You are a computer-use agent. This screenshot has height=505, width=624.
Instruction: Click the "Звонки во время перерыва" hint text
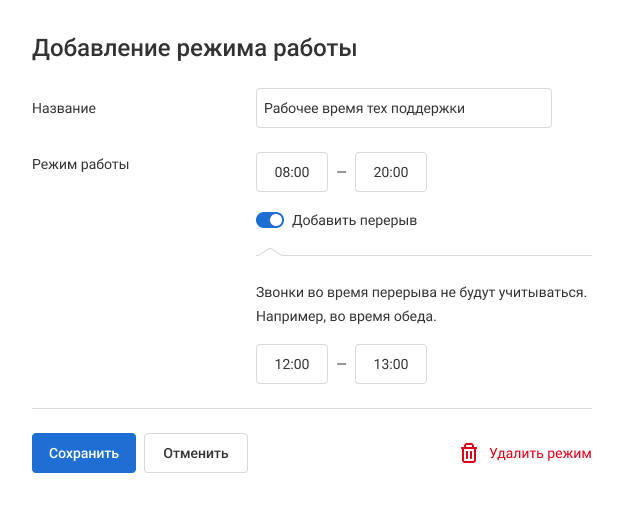click(420, 293)
